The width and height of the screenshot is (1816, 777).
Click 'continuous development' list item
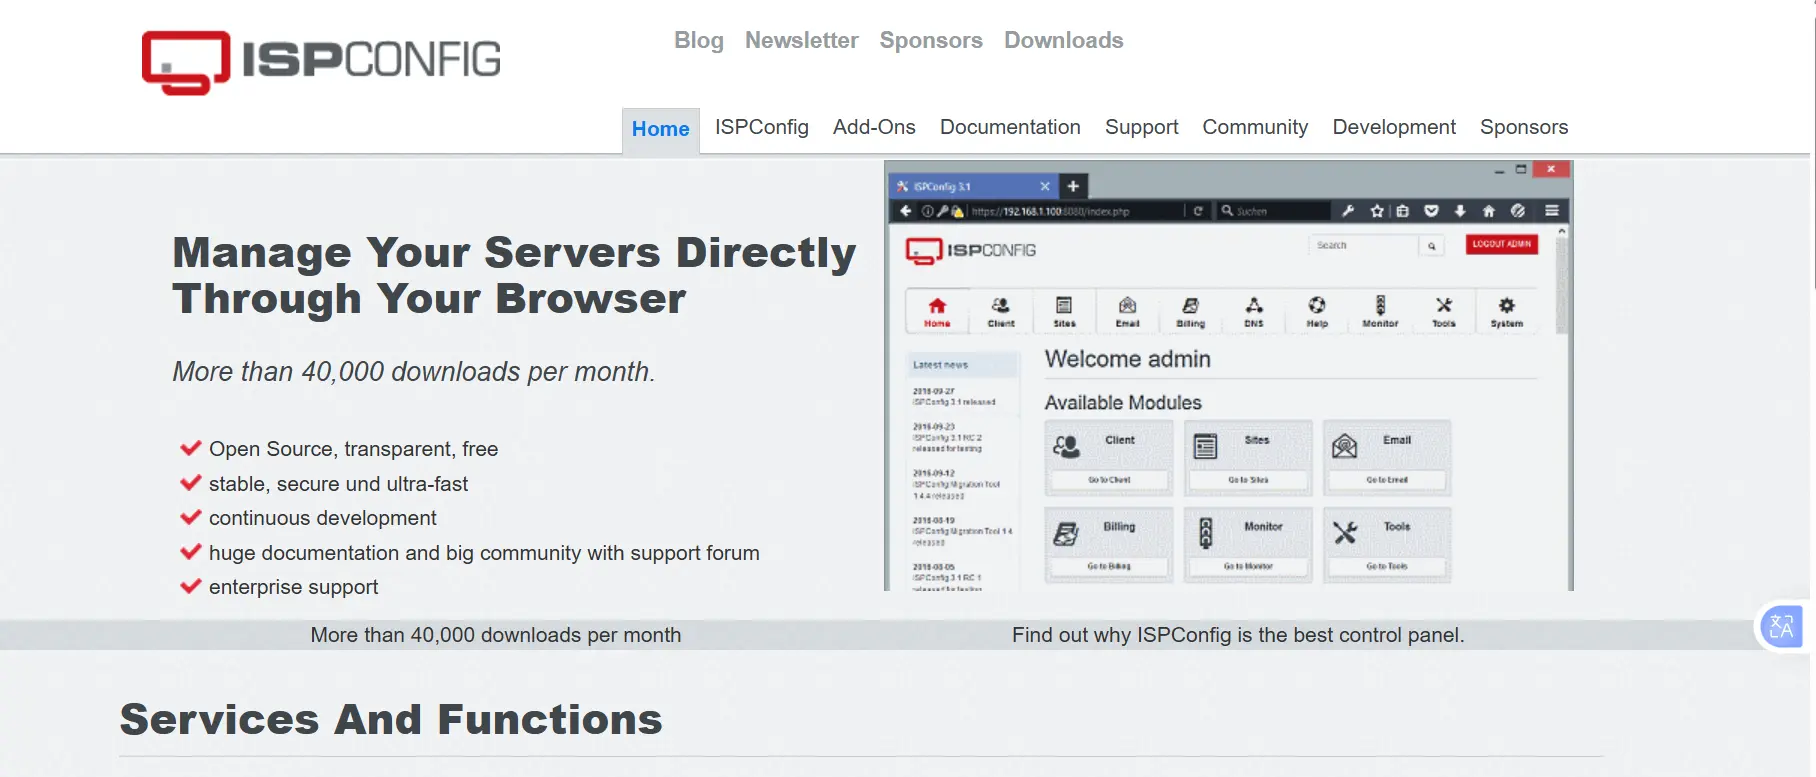pyautogui.click(x=322, y=518)
